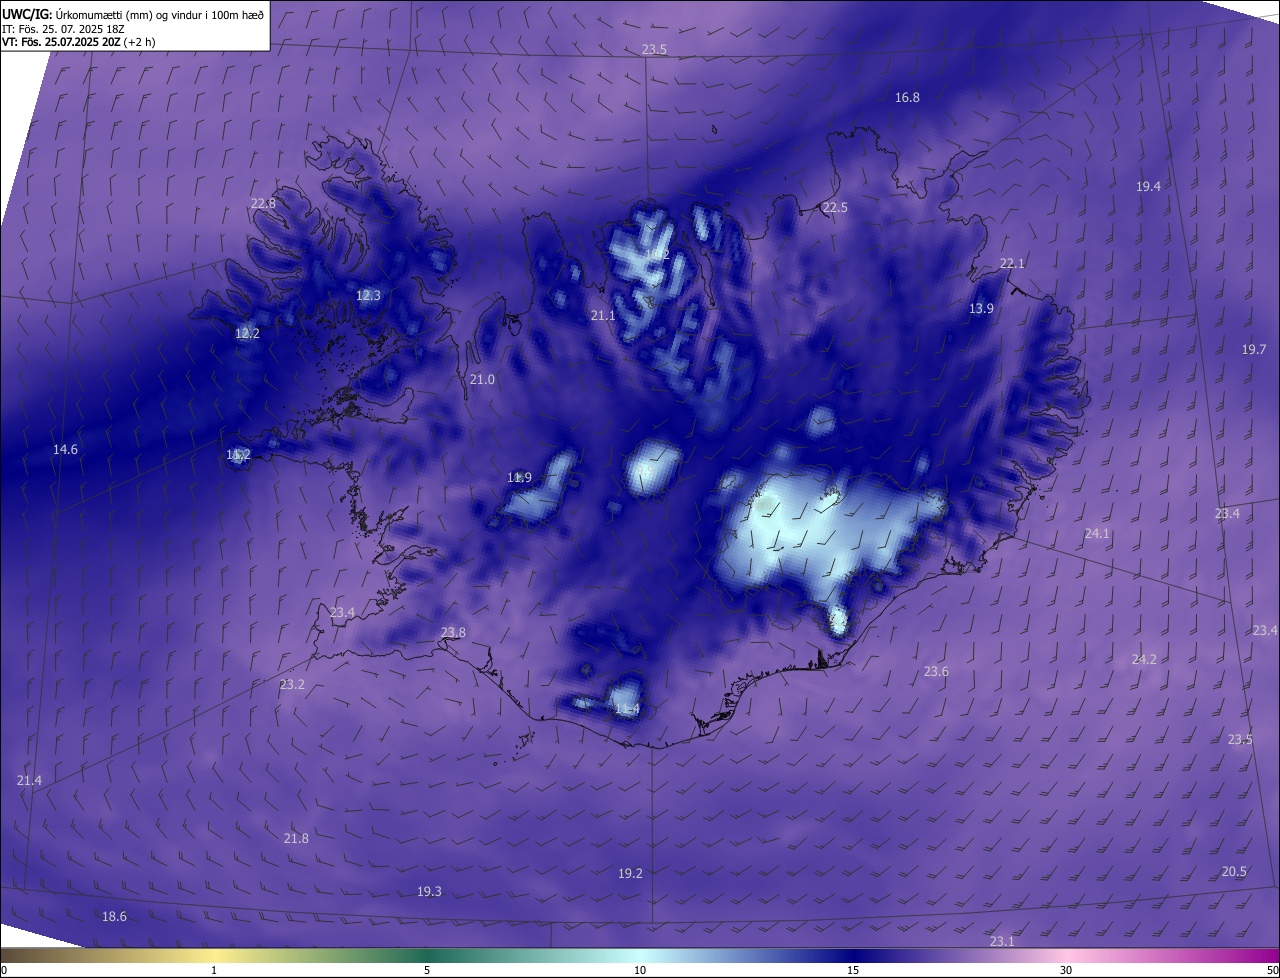Click the 11.4 value label
This screenshot has width=1280, height=978.
pyautogui.click(x=627, y=709)
